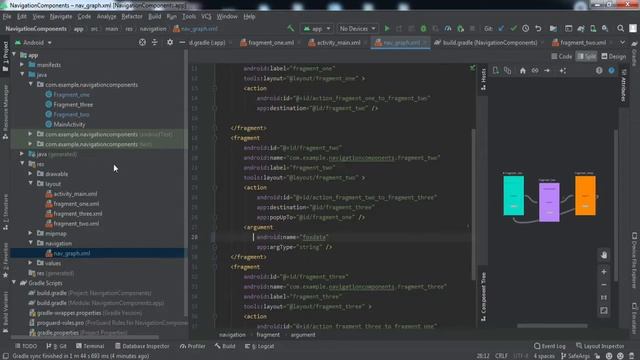Click Git commit green checkmark
Viewport: 640px width, 360px height.
coord(513,29)
